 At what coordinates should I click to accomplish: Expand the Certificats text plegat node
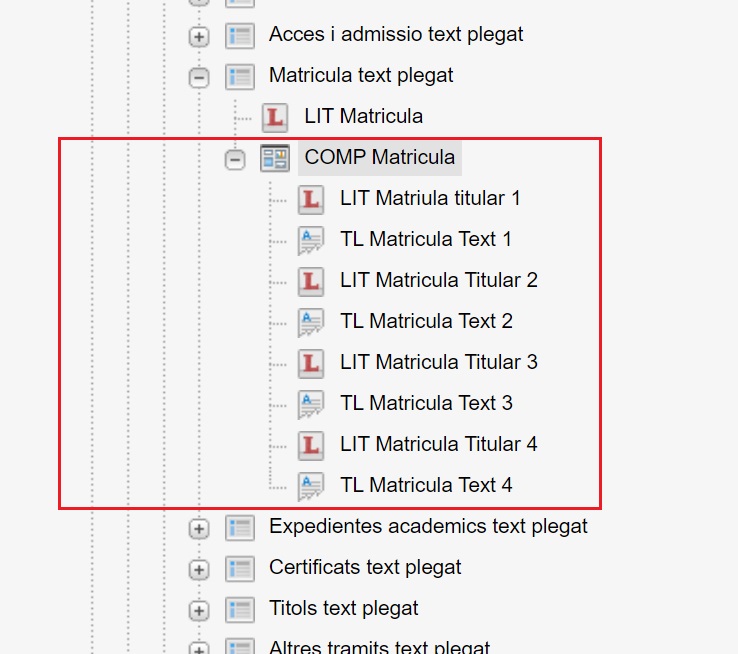coord(199,570)
